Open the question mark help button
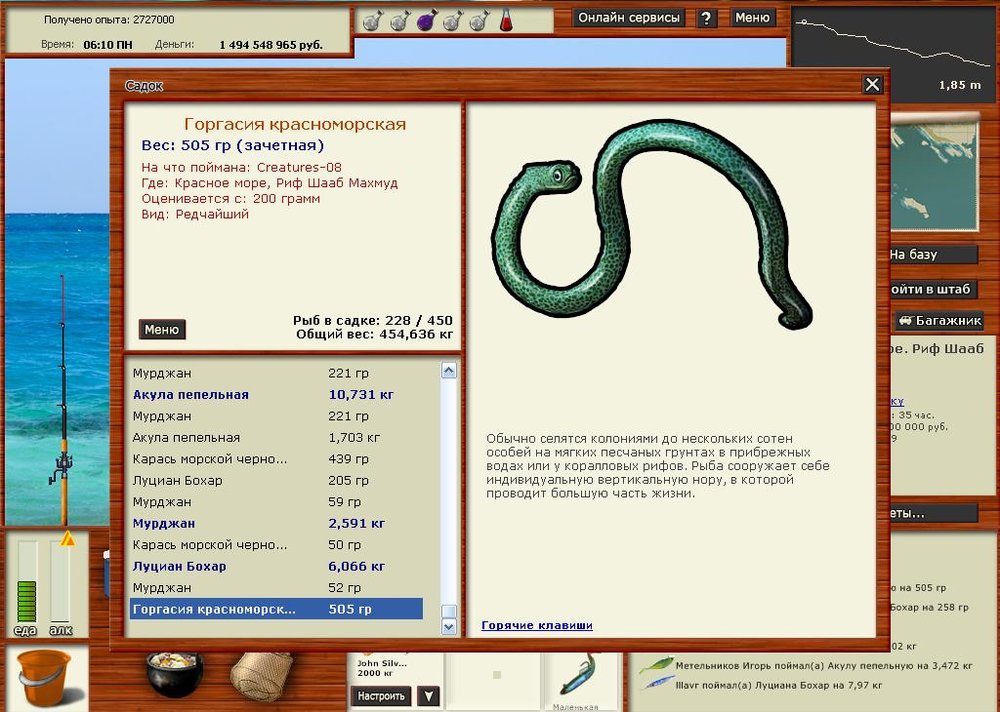 click(x=707, y=18)
